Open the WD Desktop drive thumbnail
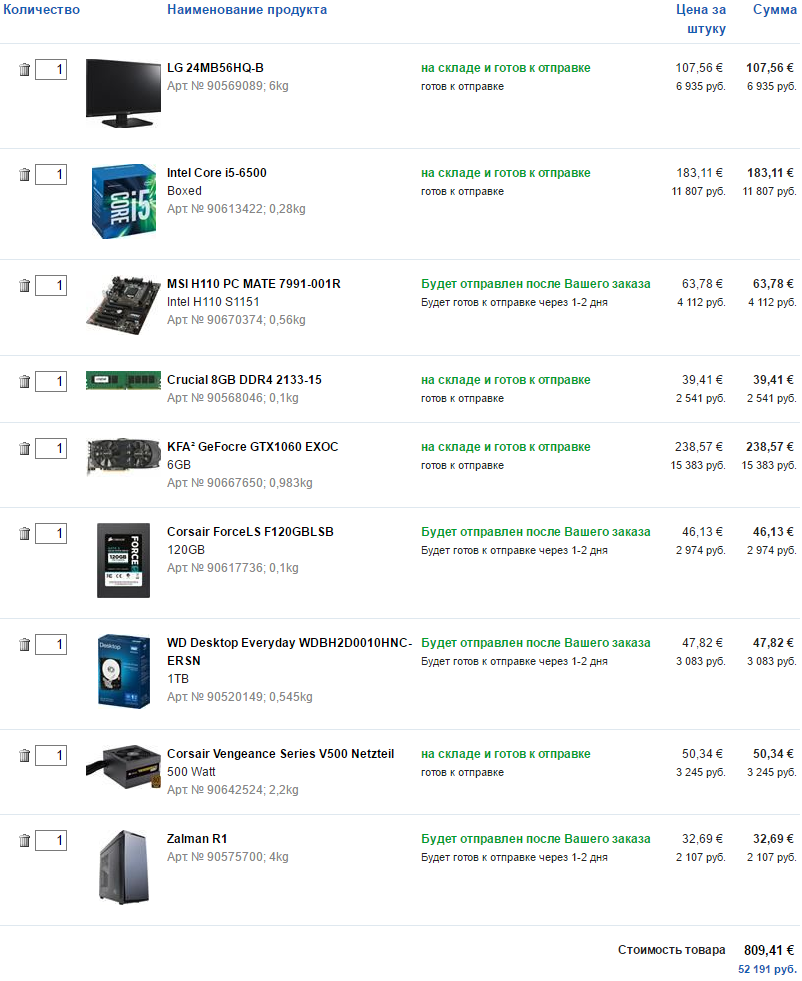802x981 pixels. 124,670
